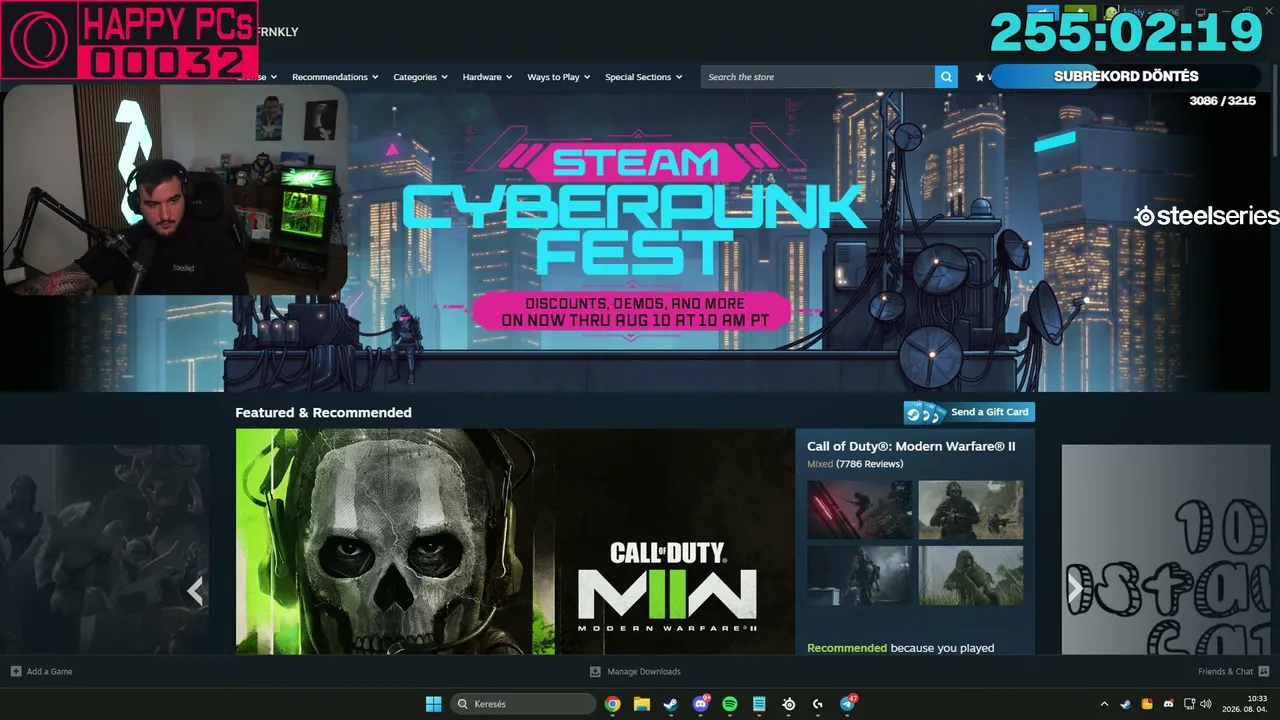Expand the Categories dropdown menu

coord(420,77)
